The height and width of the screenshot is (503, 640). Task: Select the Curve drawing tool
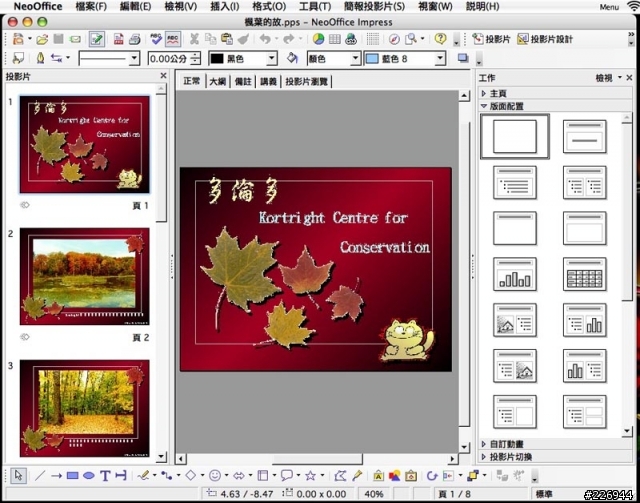click(143, 476)
